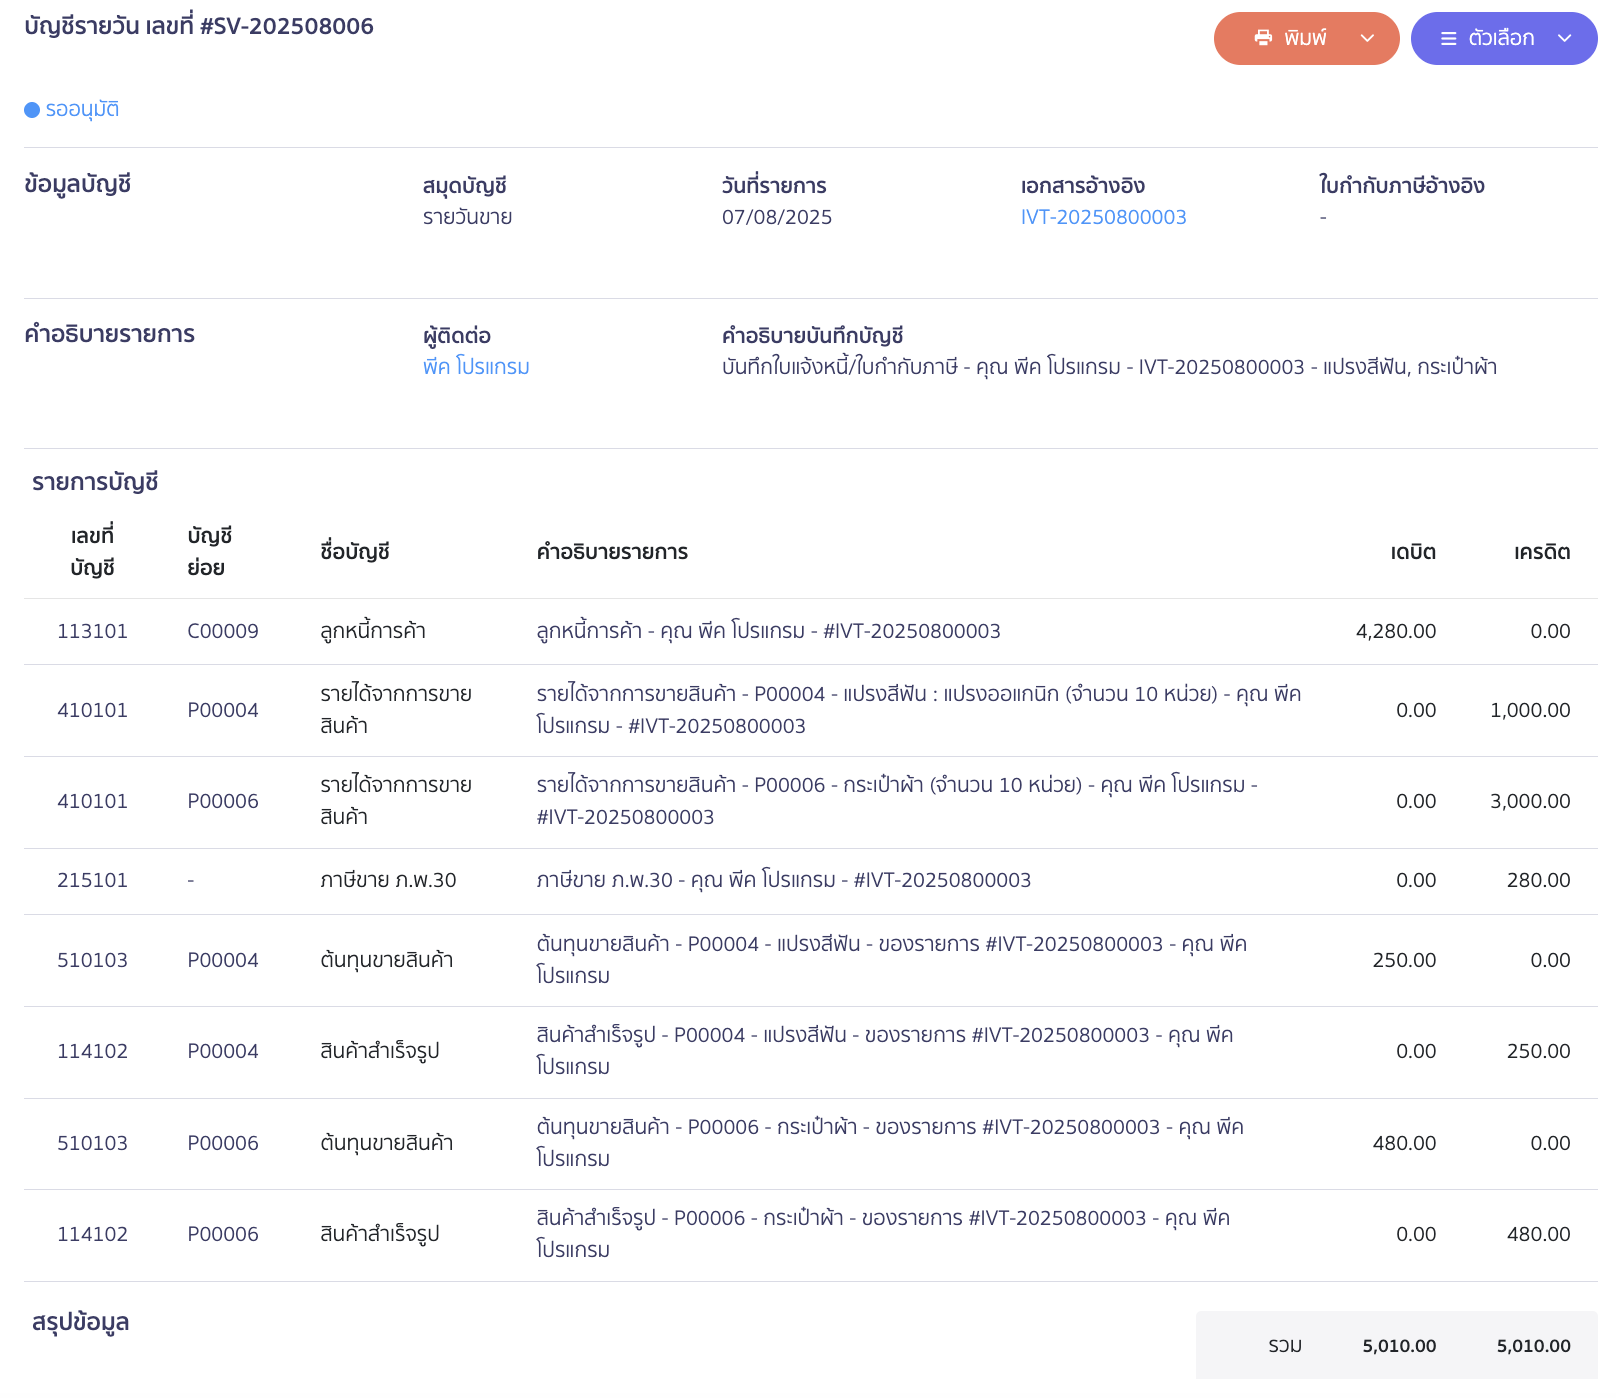Click sub-account C00009

tap(223, 631)
